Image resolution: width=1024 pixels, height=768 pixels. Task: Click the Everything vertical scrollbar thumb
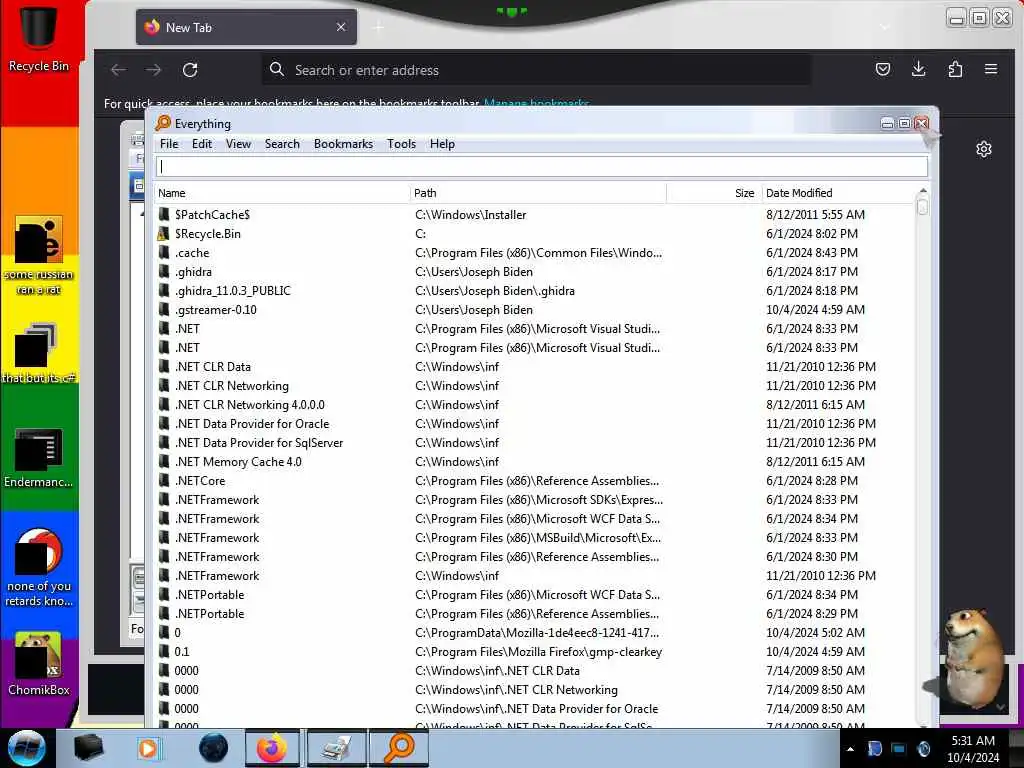(x=922, y=207)
